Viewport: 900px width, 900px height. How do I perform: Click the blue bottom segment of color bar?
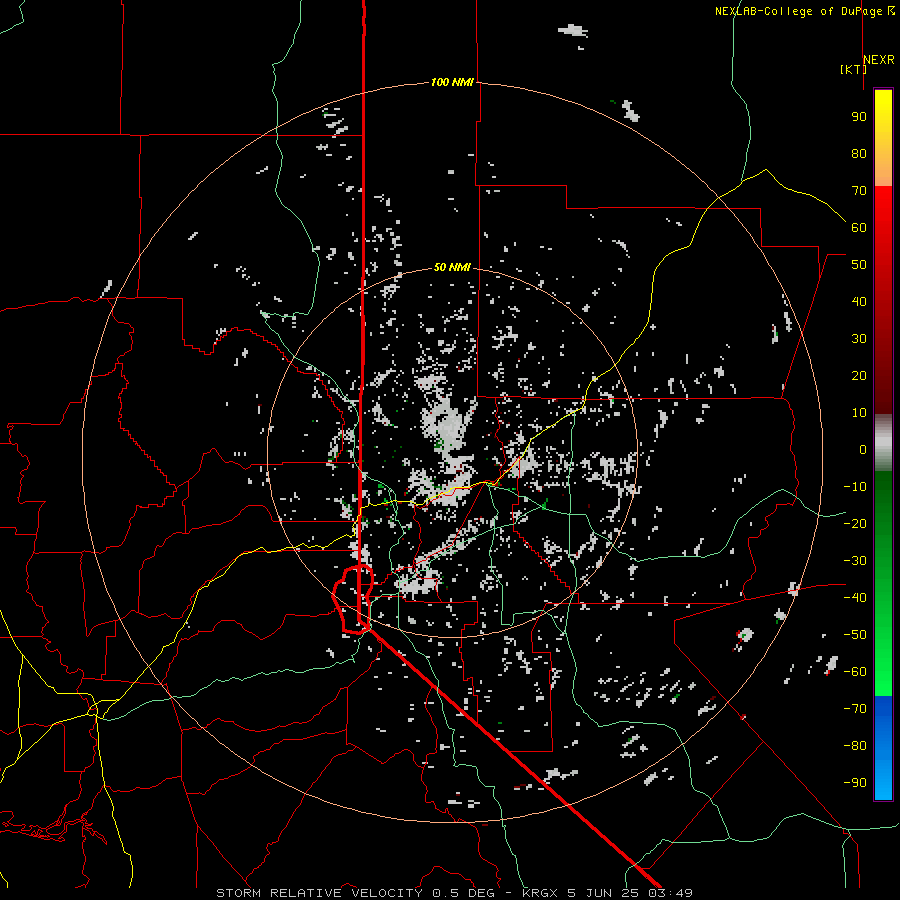tap(883, 748)
